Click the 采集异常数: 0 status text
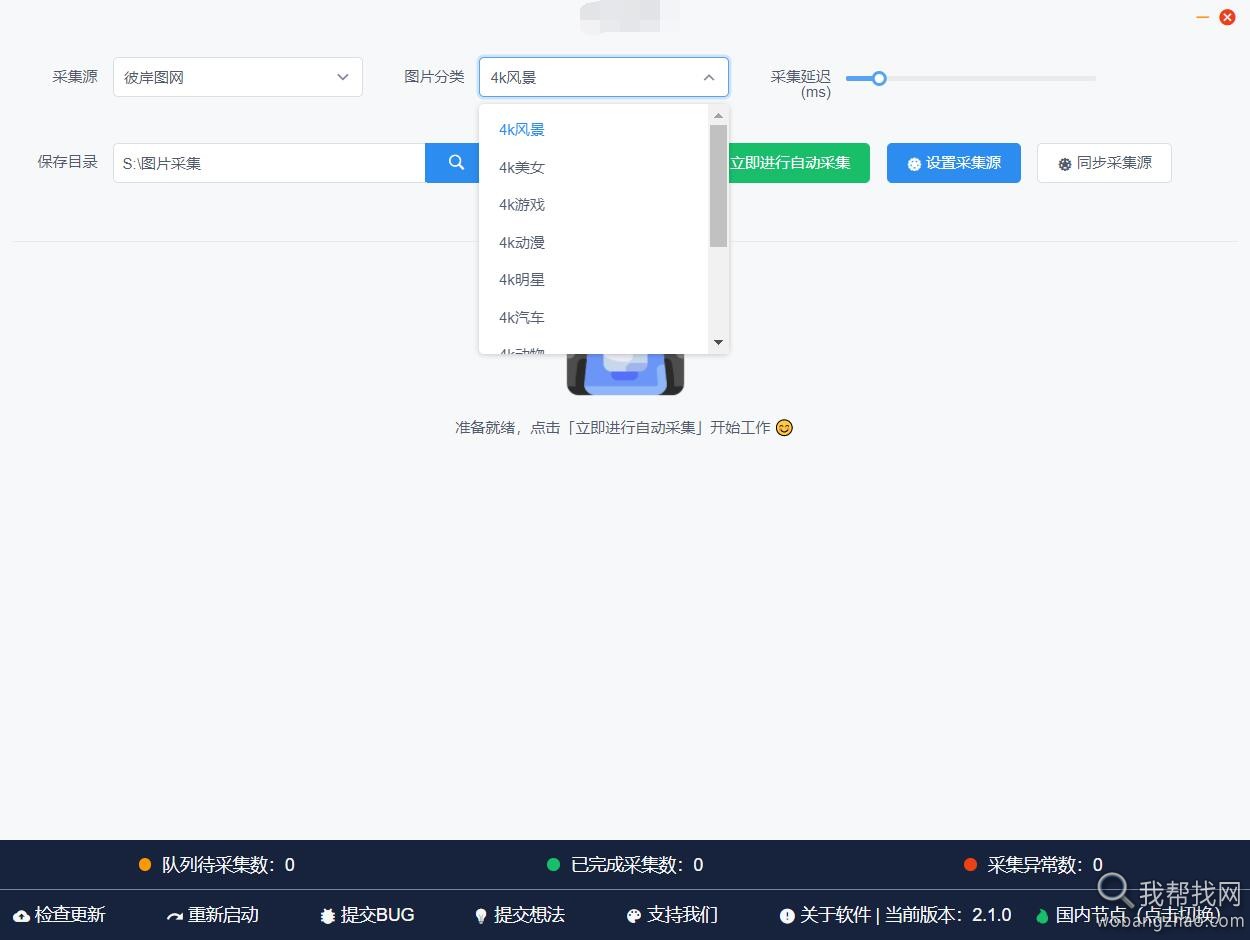This screenshot has width=1250, height=940. click(x=1045, y=865)
